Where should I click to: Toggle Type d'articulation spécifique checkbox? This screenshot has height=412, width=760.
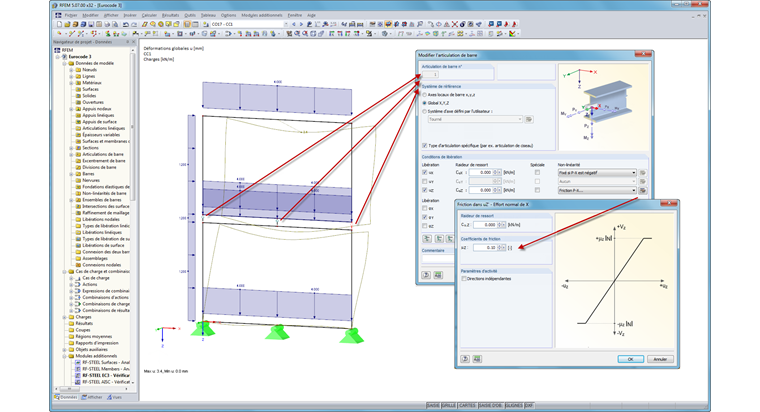pyautogui.click(x=425, y=145)
